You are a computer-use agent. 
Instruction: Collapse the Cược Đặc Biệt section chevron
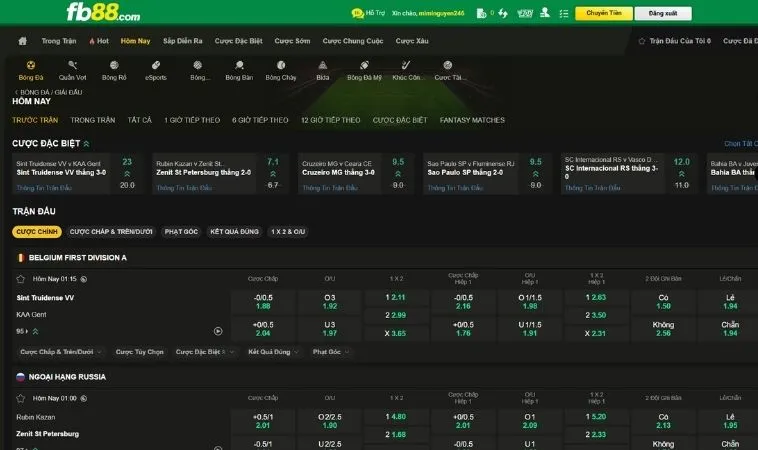86,144
